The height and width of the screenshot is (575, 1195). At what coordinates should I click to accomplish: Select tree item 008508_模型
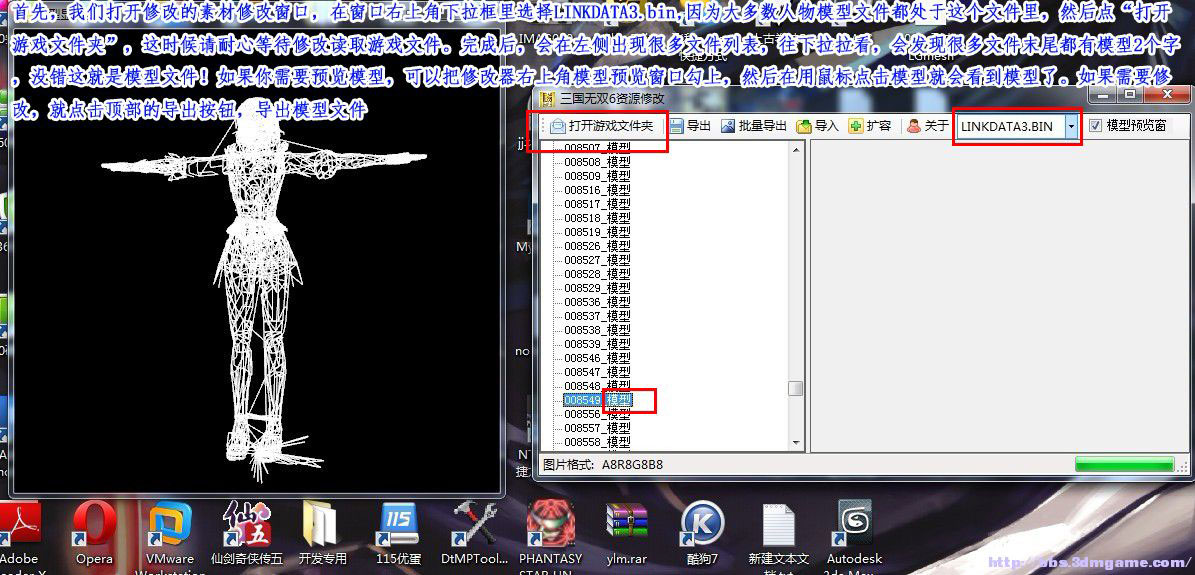pyautogui.click(x=597, y=162)
